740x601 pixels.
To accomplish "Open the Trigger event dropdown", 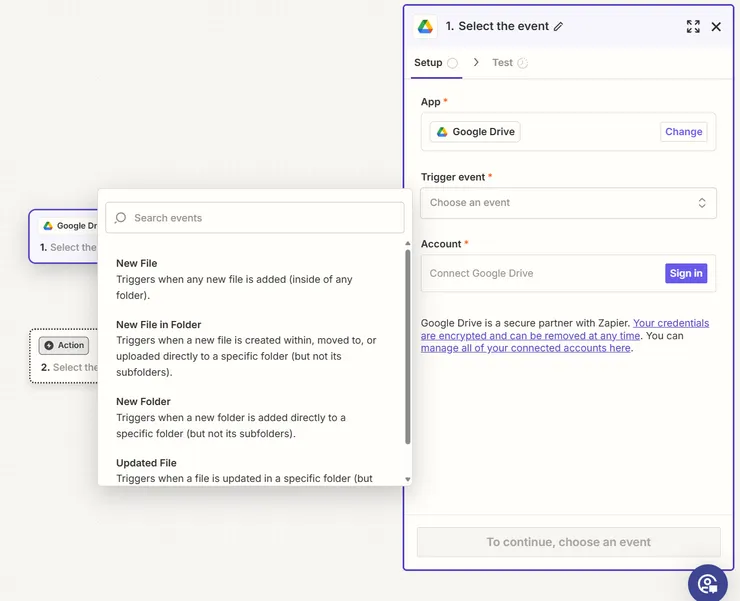I will pos(568,203).
